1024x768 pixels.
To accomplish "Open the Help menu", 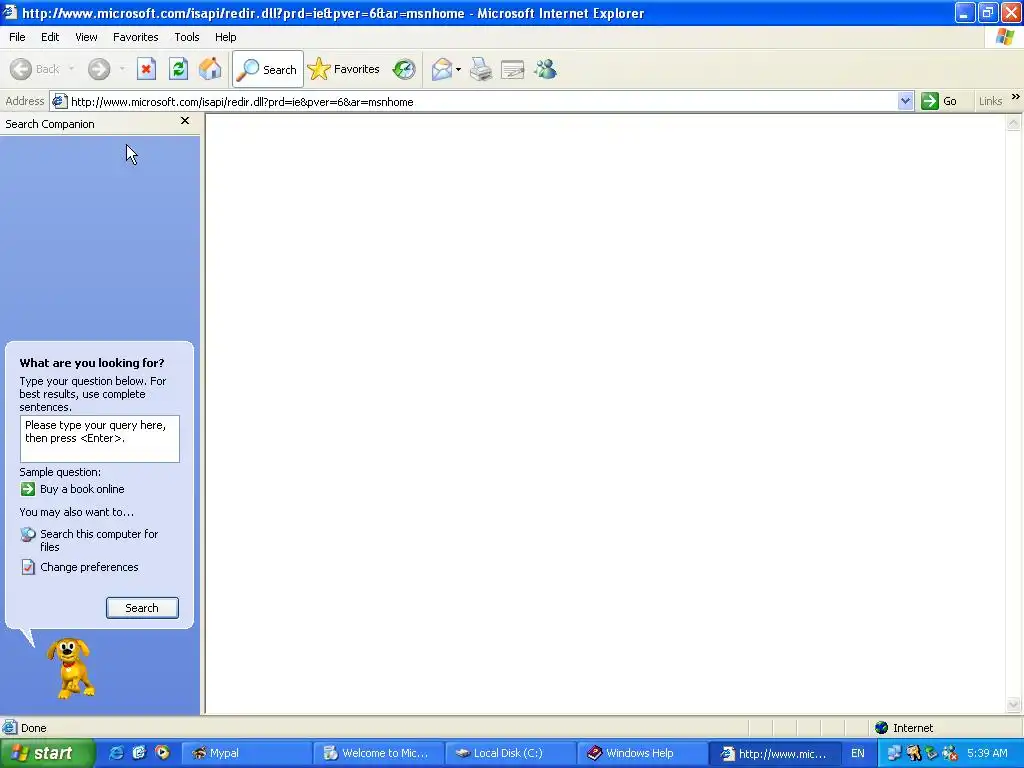I will point(225,37).
